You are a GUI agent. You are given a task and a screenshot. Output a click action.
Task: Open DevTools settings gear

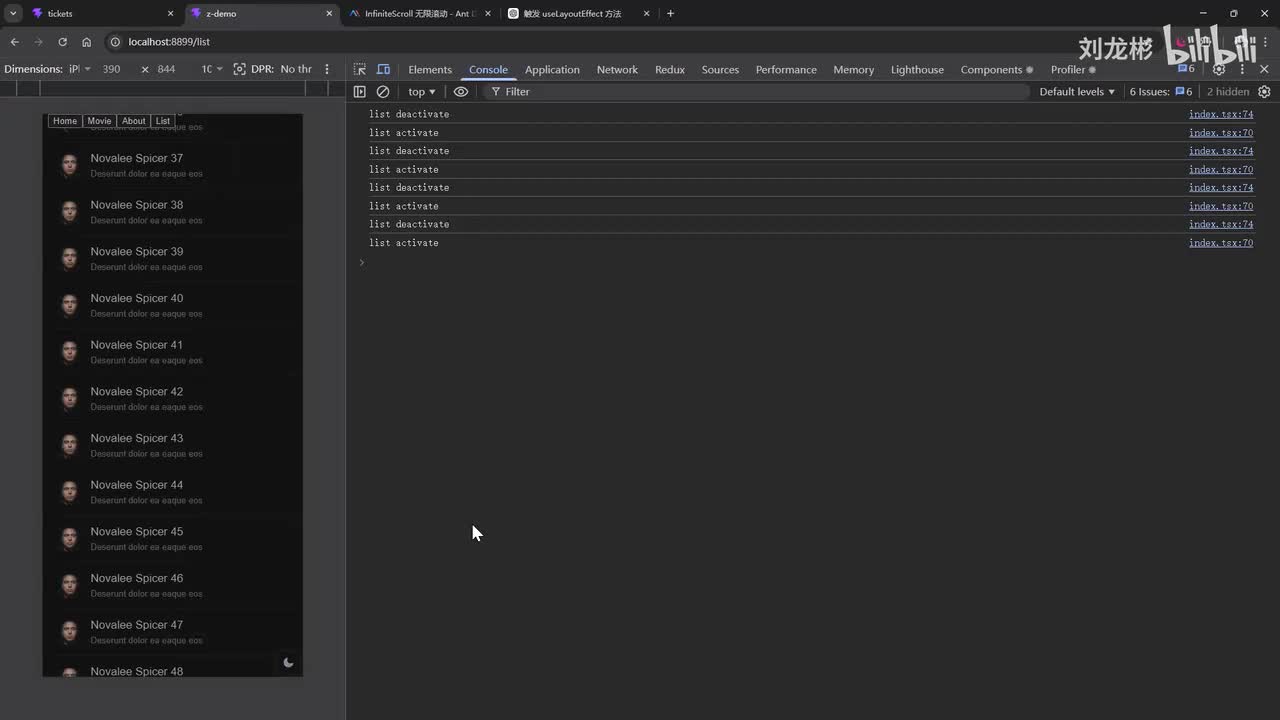tap(1219, 70)
